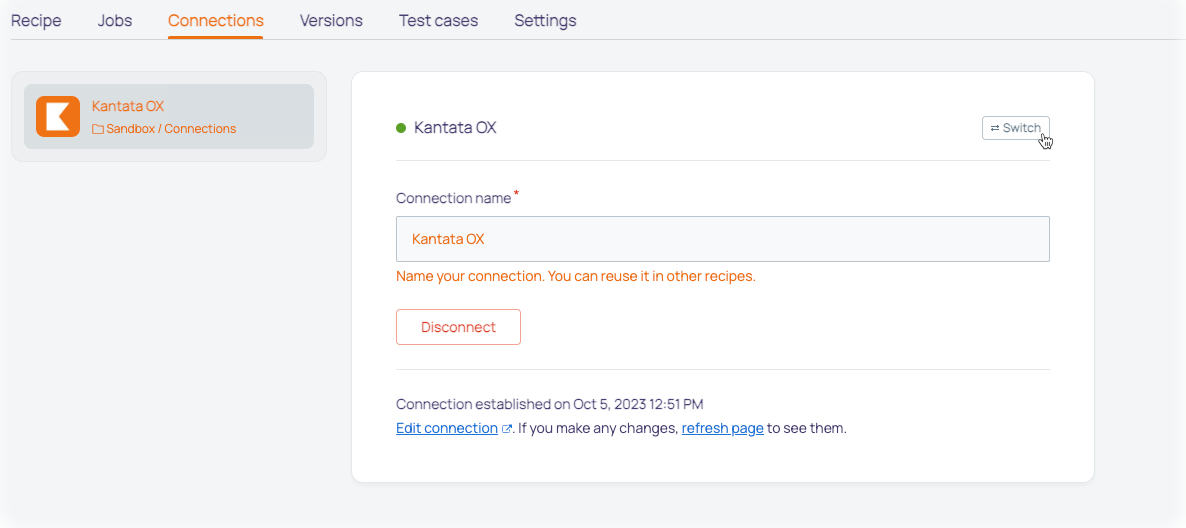Click the green connection status dot
1186x528 pixels.
402,128
